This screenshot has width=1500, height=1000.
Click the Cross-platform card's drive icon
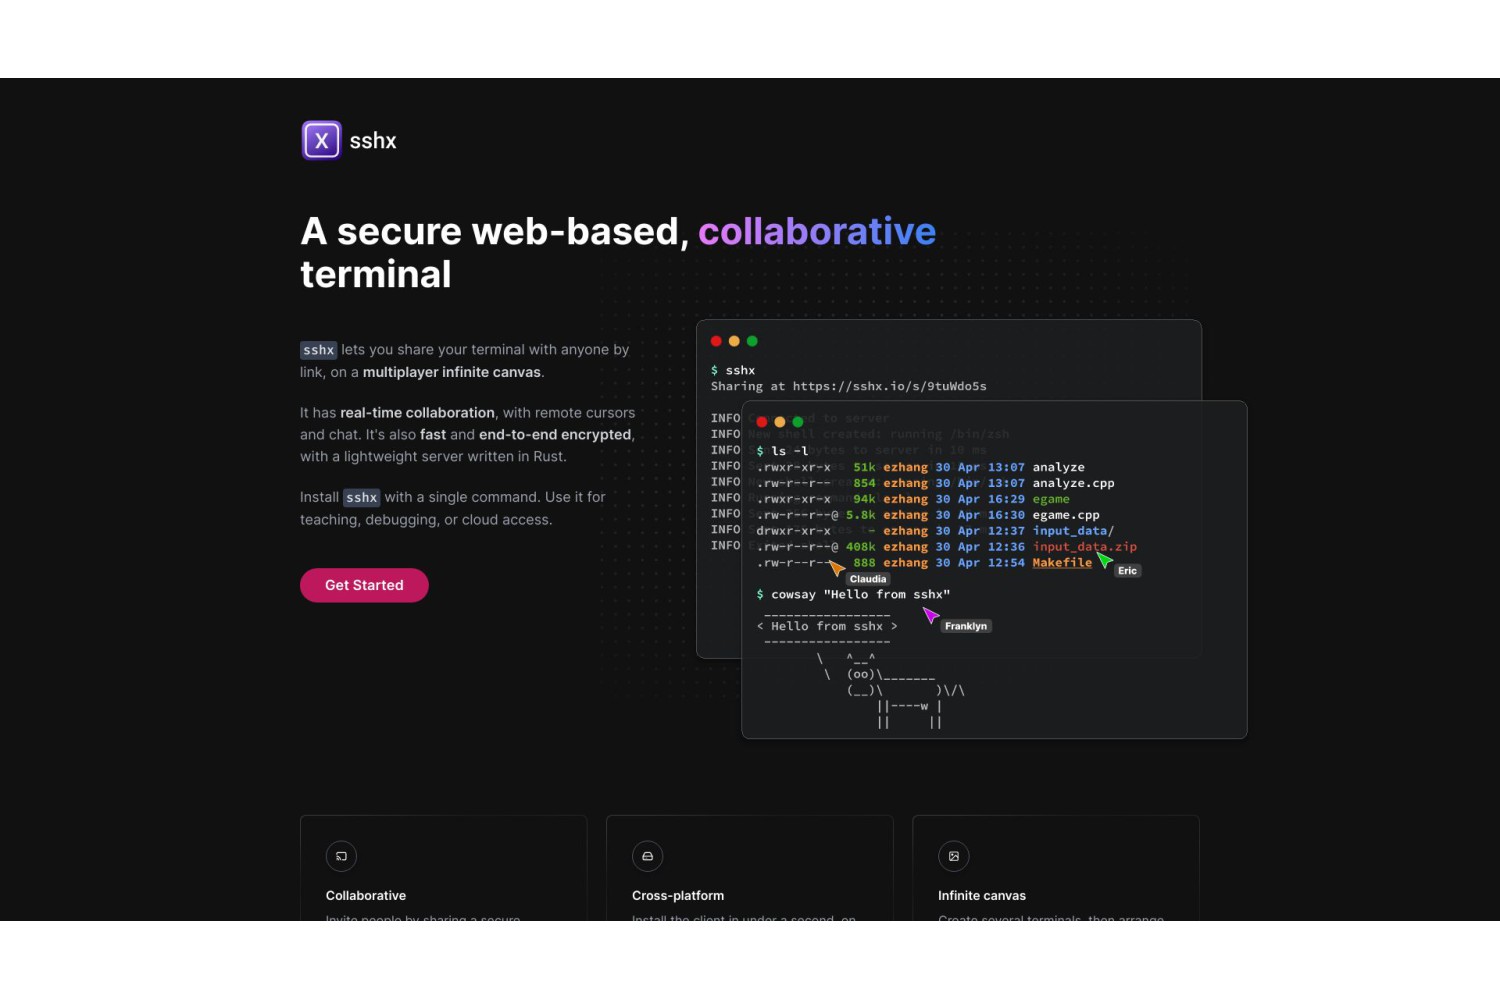[x=647, y=856]
